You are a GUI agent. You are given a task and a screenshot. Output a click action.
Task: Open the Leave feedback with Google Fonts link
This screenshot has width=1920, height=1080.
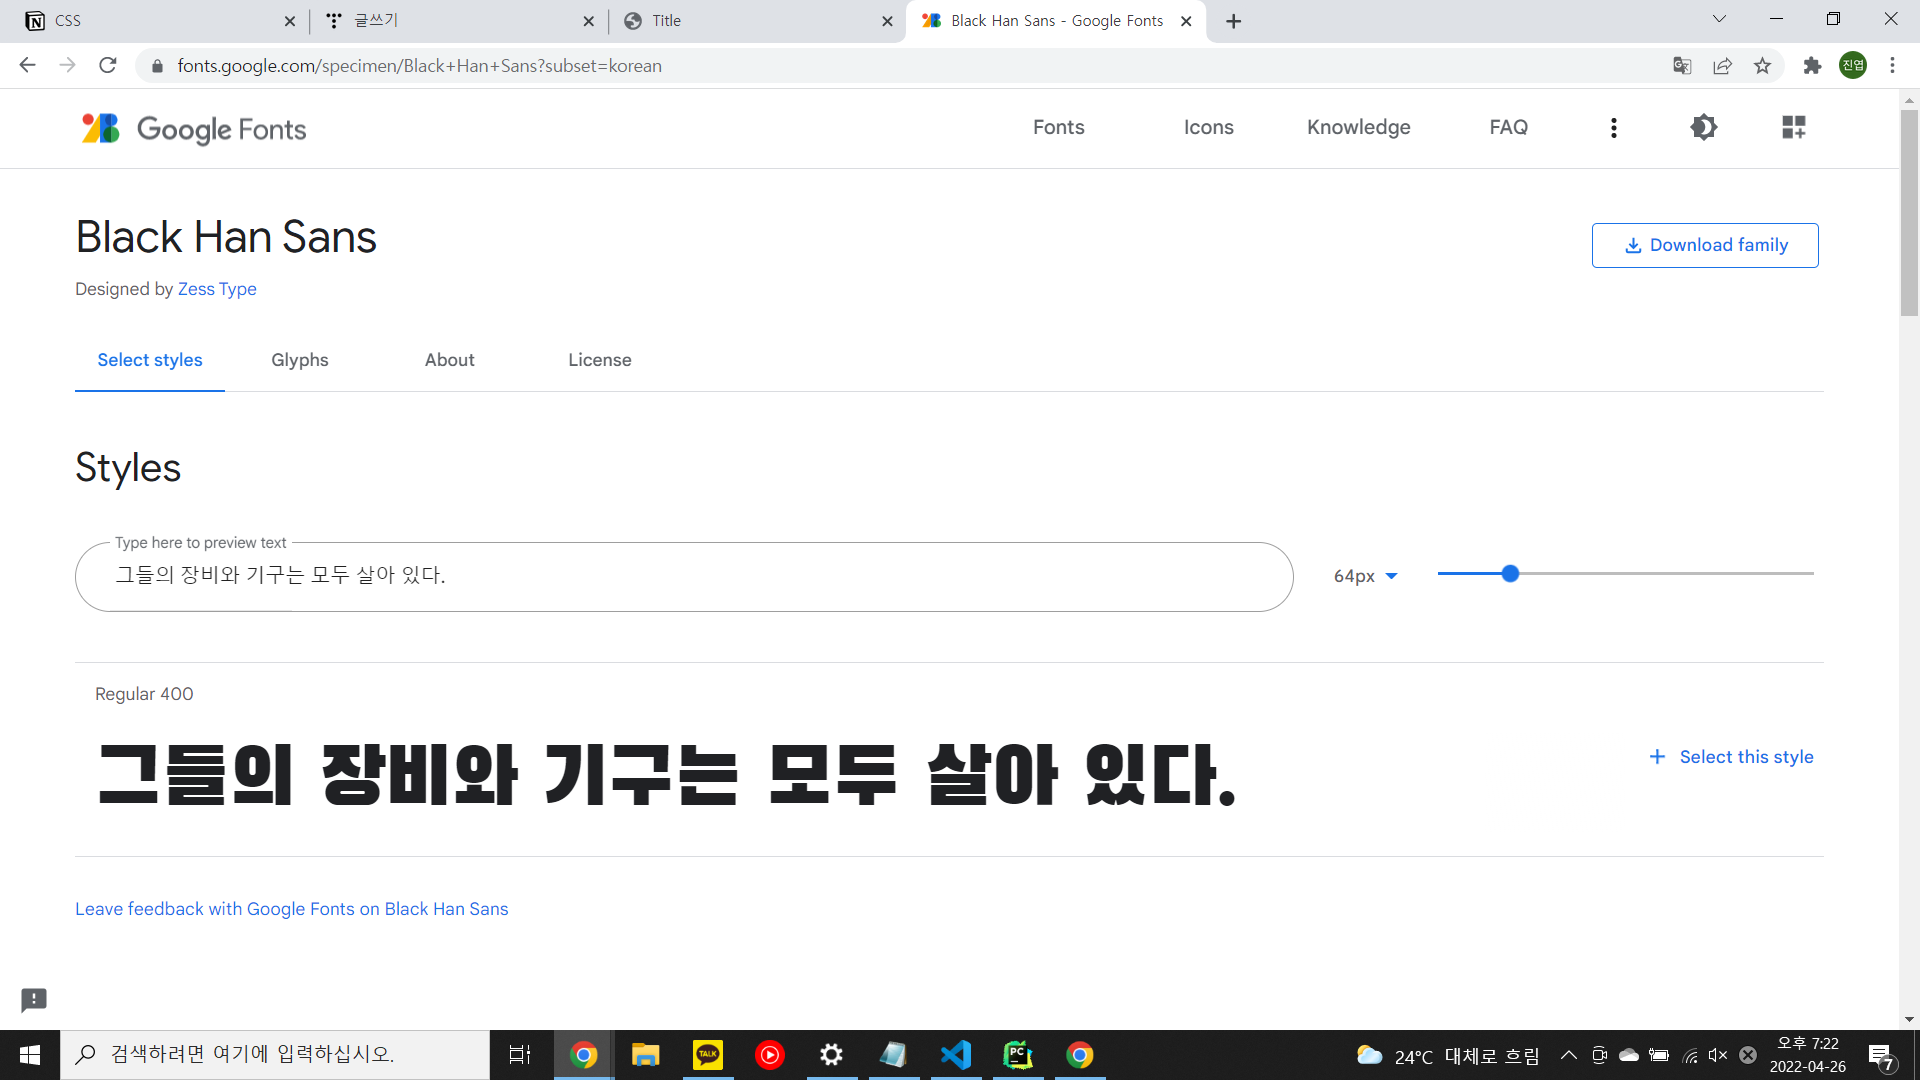coord(292,909)
